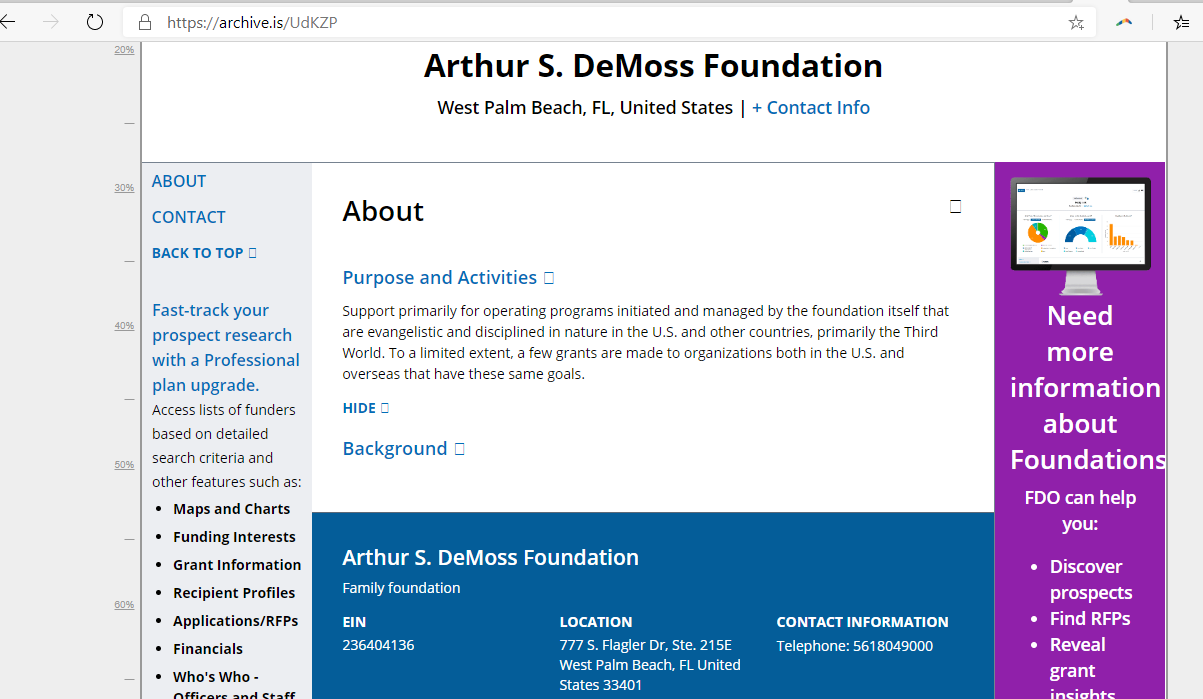Screen dimensions: 1203x699
Task: Bookmark page with the star icon
Action: point(1076,22)
